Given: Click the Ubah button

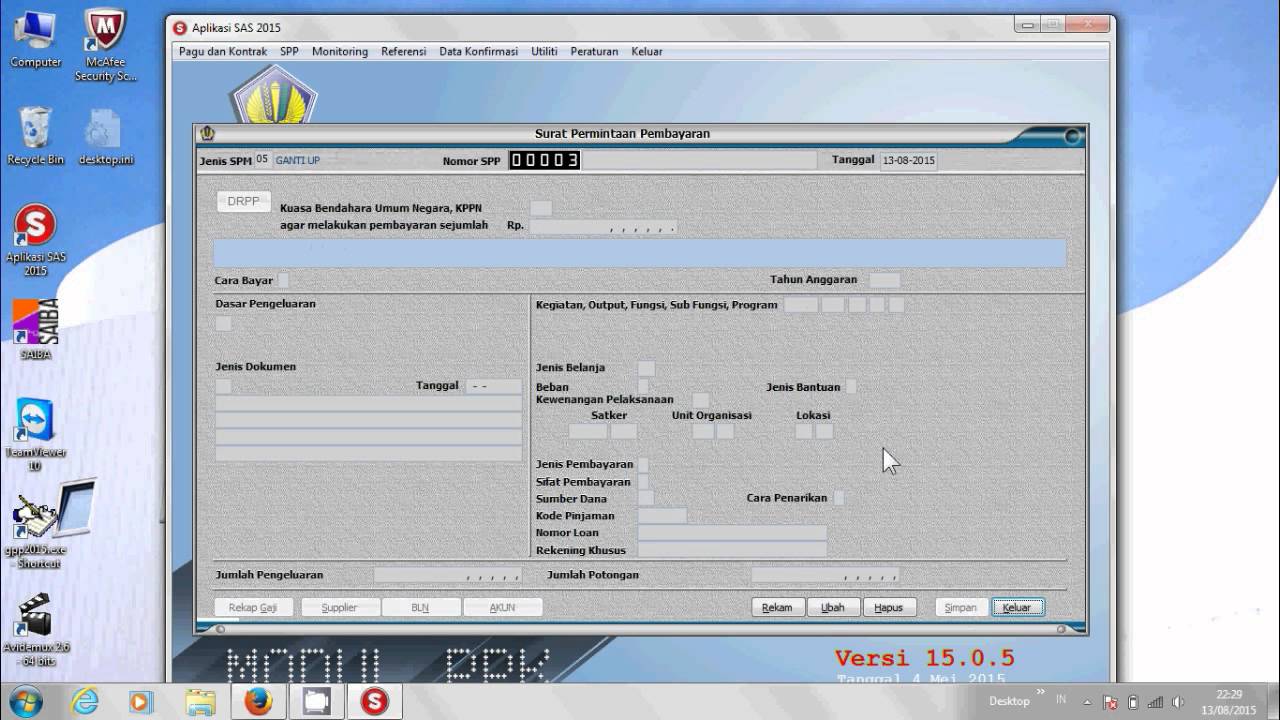Looking at the screenshot, I should pyautogui.click(x=833, y=607).
